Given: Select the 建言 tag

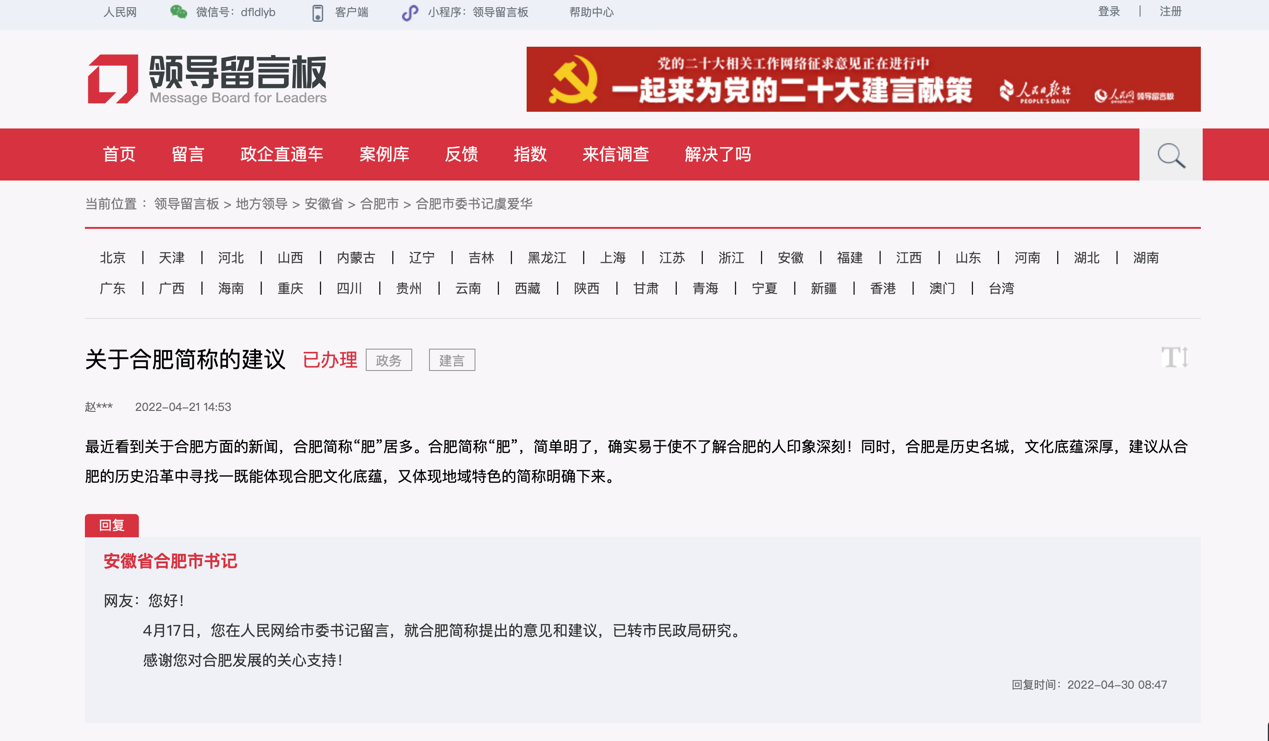Looking at the screenshot, I should [x=451, y=360].
